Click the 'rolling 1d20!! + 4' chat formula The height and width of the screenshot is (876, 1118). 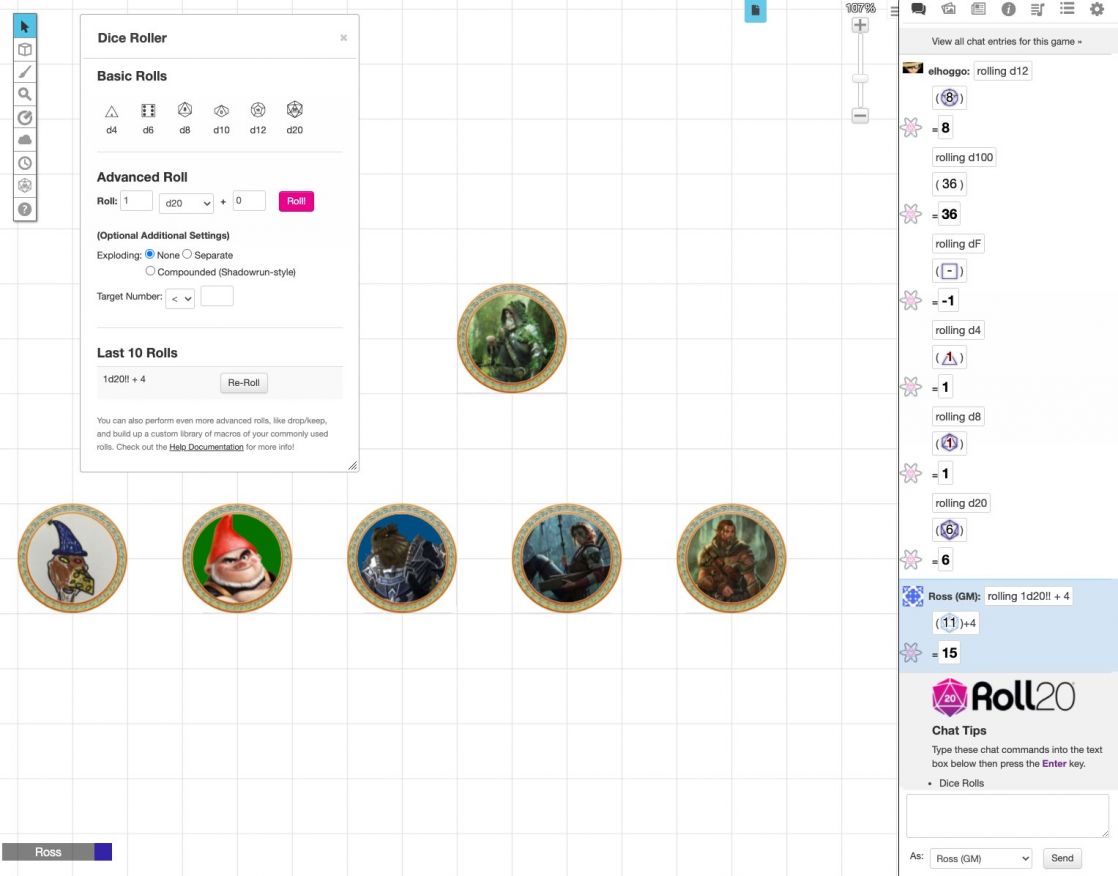(1028, 597)
